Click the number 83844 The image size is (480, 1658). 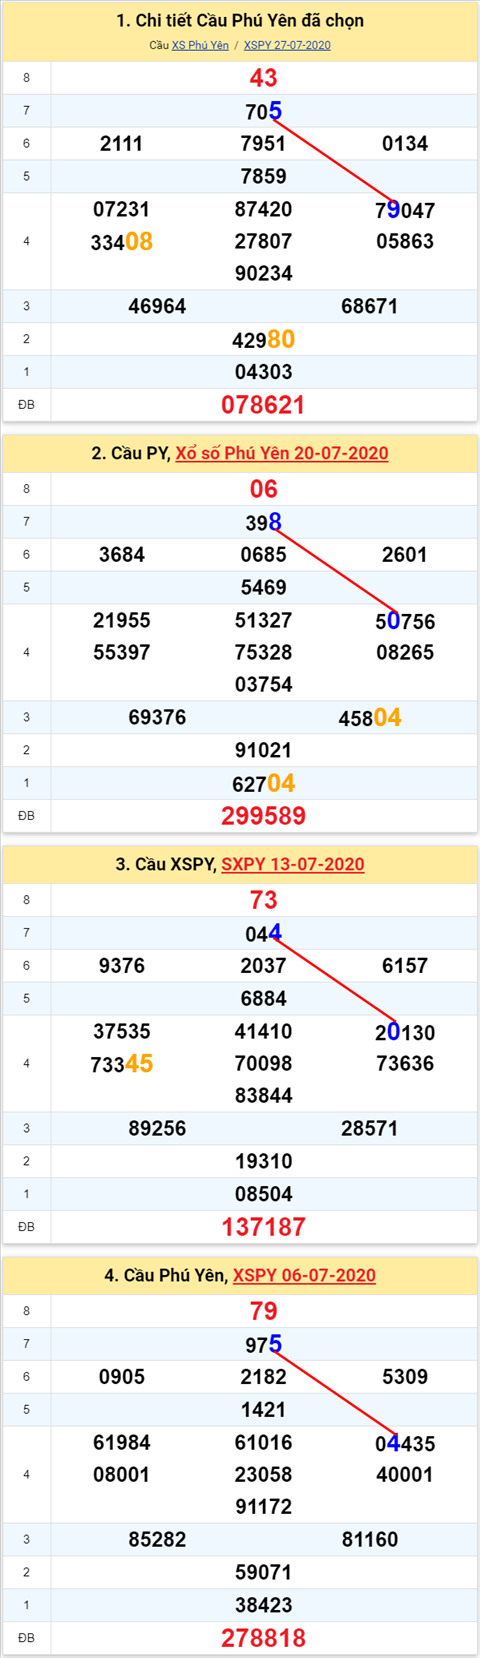263,1095
